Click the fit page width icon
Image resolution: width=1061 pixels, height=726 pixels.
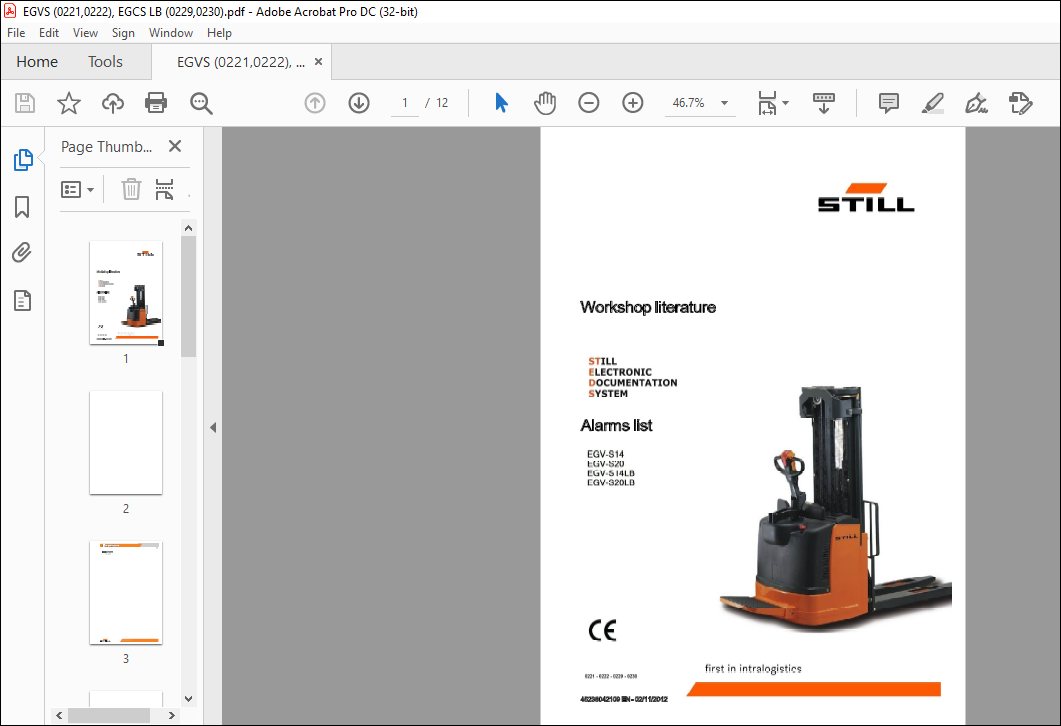[x=767, y=103]
